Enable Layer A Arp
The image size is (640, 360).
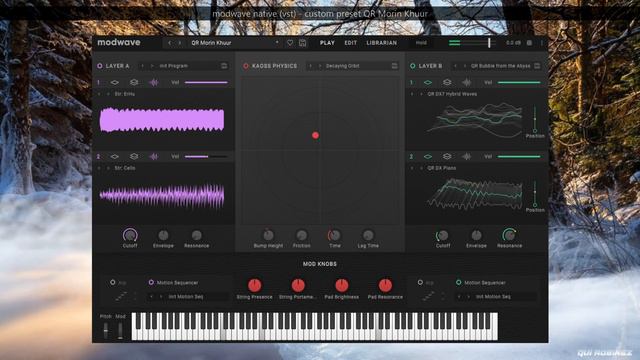pos(113,282)
